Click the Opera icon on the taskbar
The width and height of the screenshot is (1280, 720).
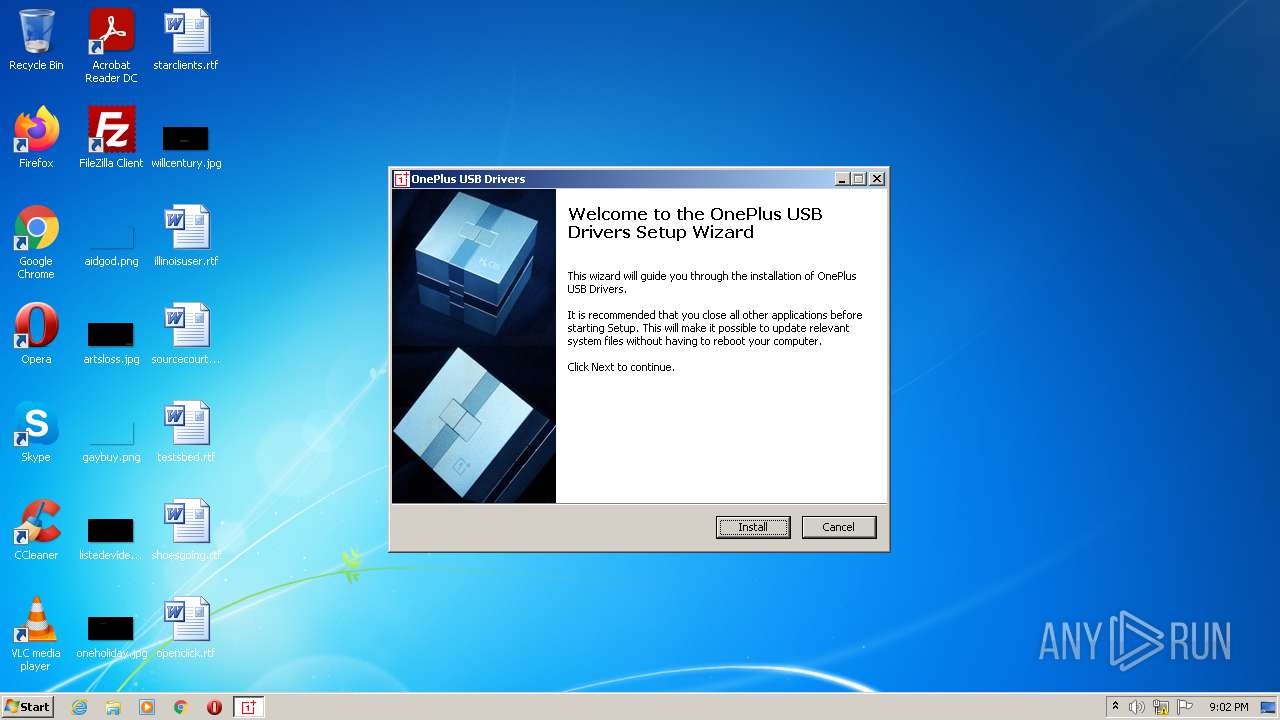tap(214, 707)
